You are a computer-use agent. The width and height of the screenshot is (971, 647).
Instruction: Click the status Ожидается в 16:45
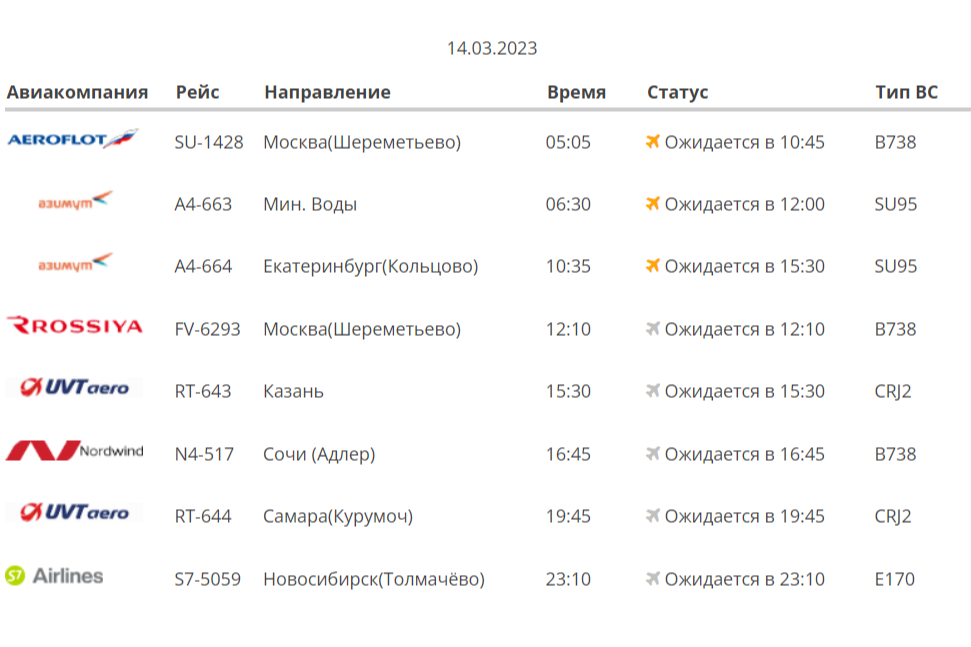coord(745,454)
